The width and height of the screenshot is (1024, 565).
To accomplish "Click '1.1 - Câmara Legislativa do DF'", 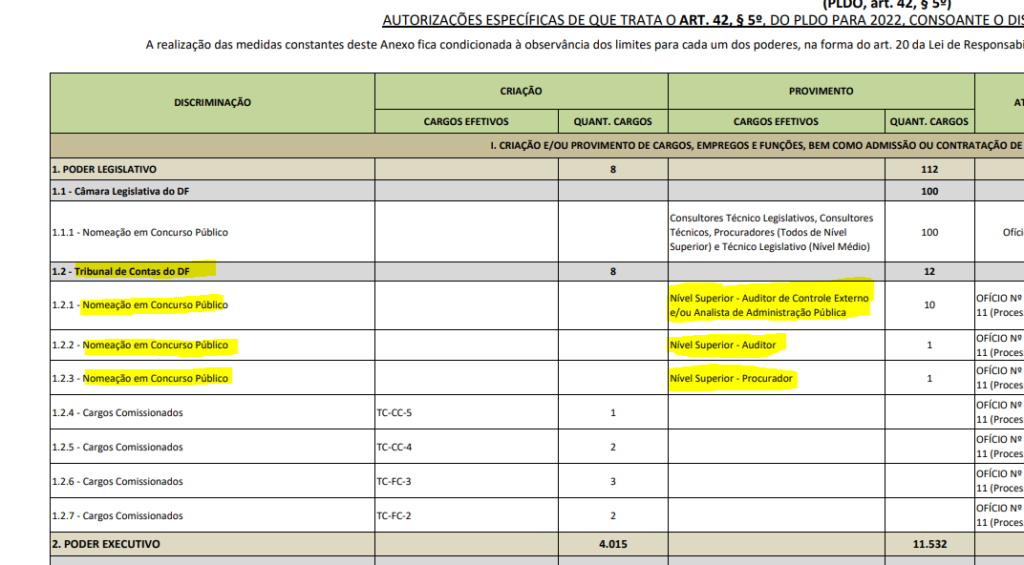I will (121, 191).
